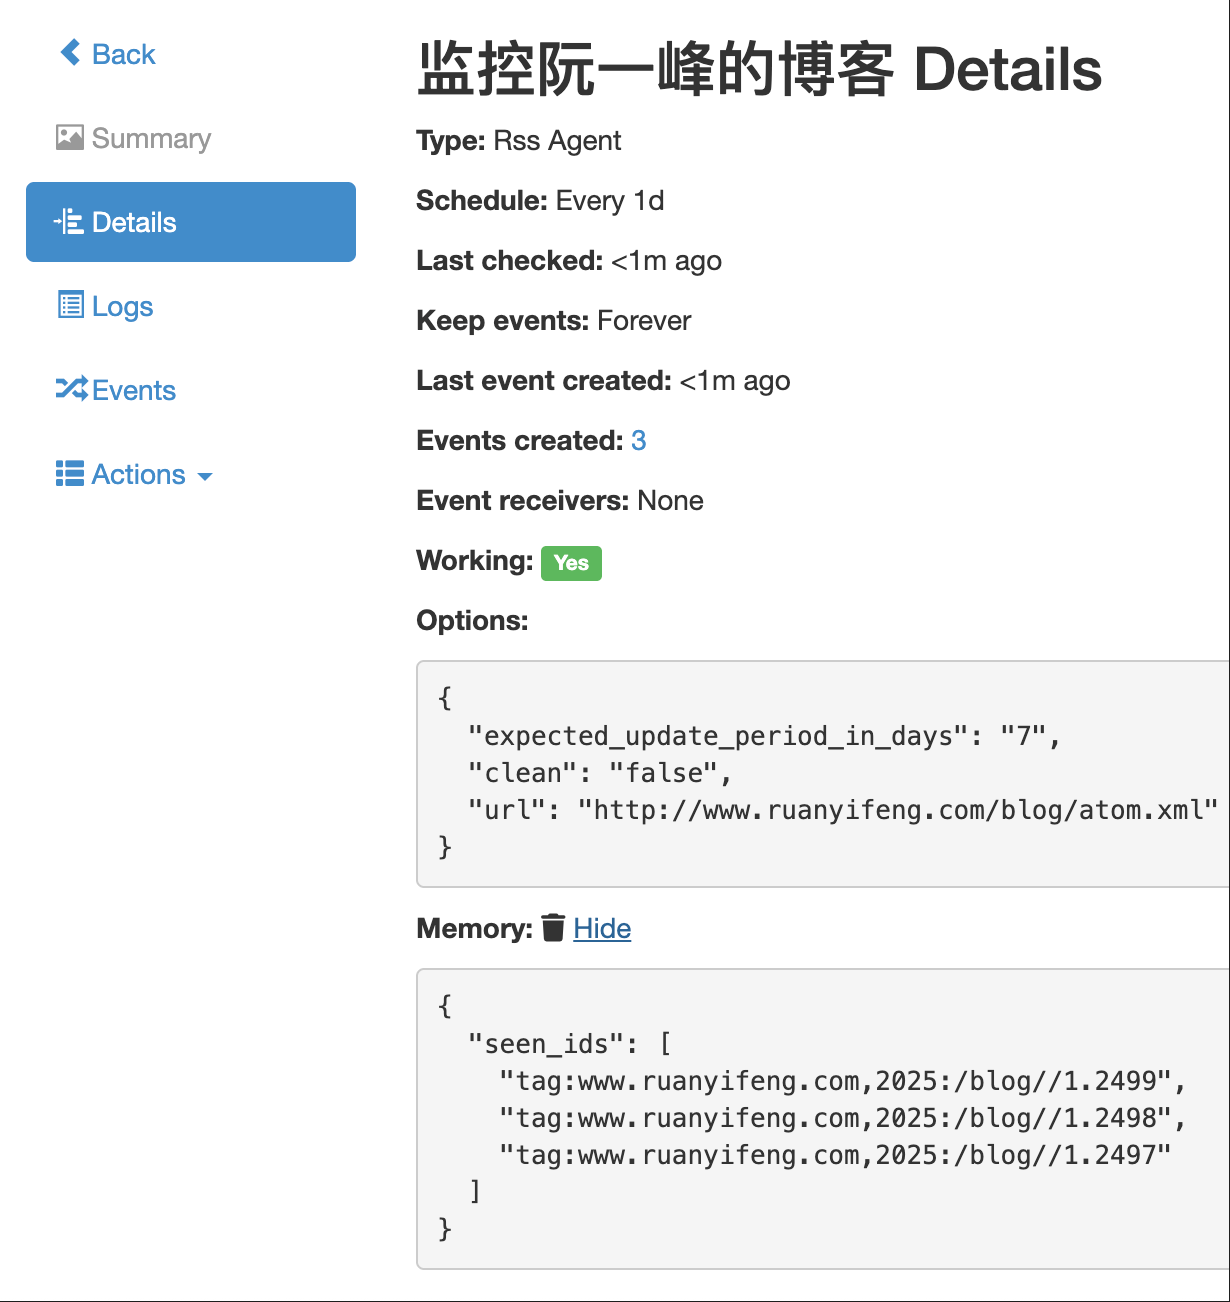Click the green Yes working badge
This screenshot has width=1230, height=1302.
click(x=571, y=563)
